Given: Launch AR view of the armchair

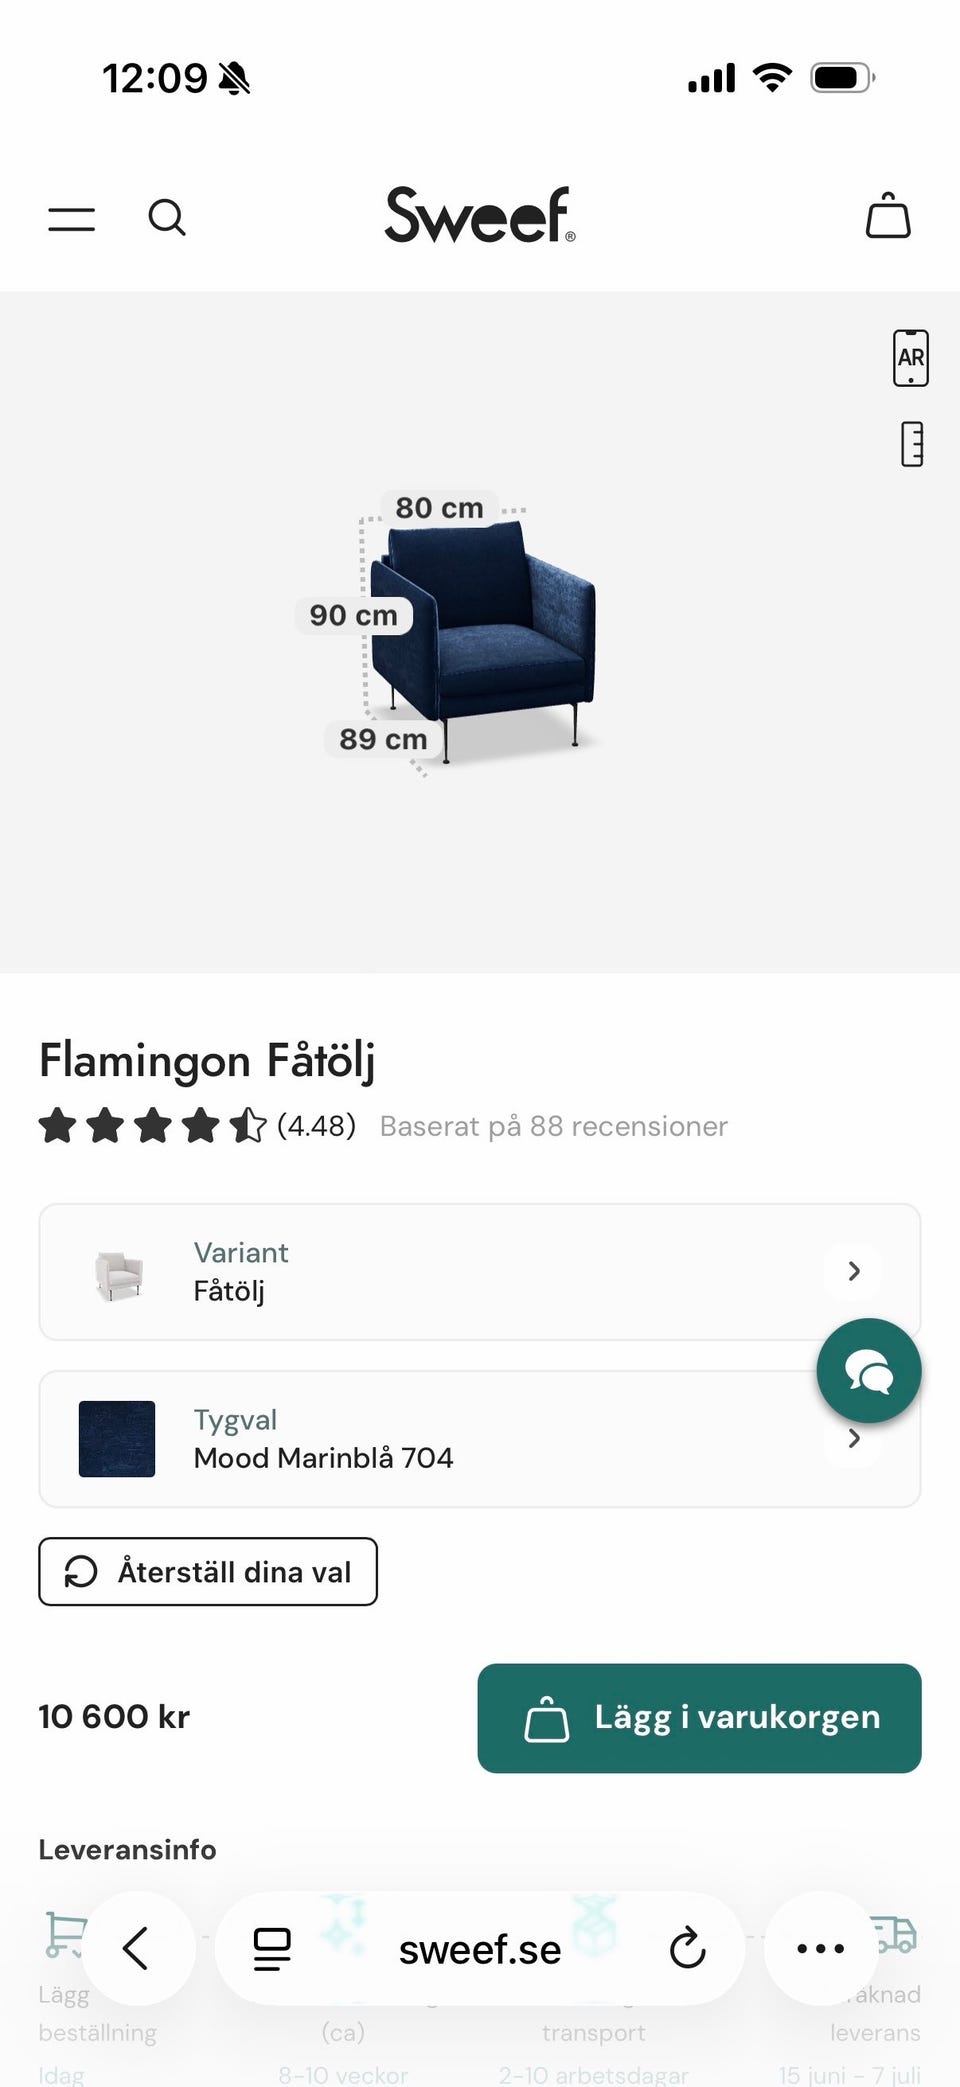Looking at the screenshot, I should pos(910,358).
